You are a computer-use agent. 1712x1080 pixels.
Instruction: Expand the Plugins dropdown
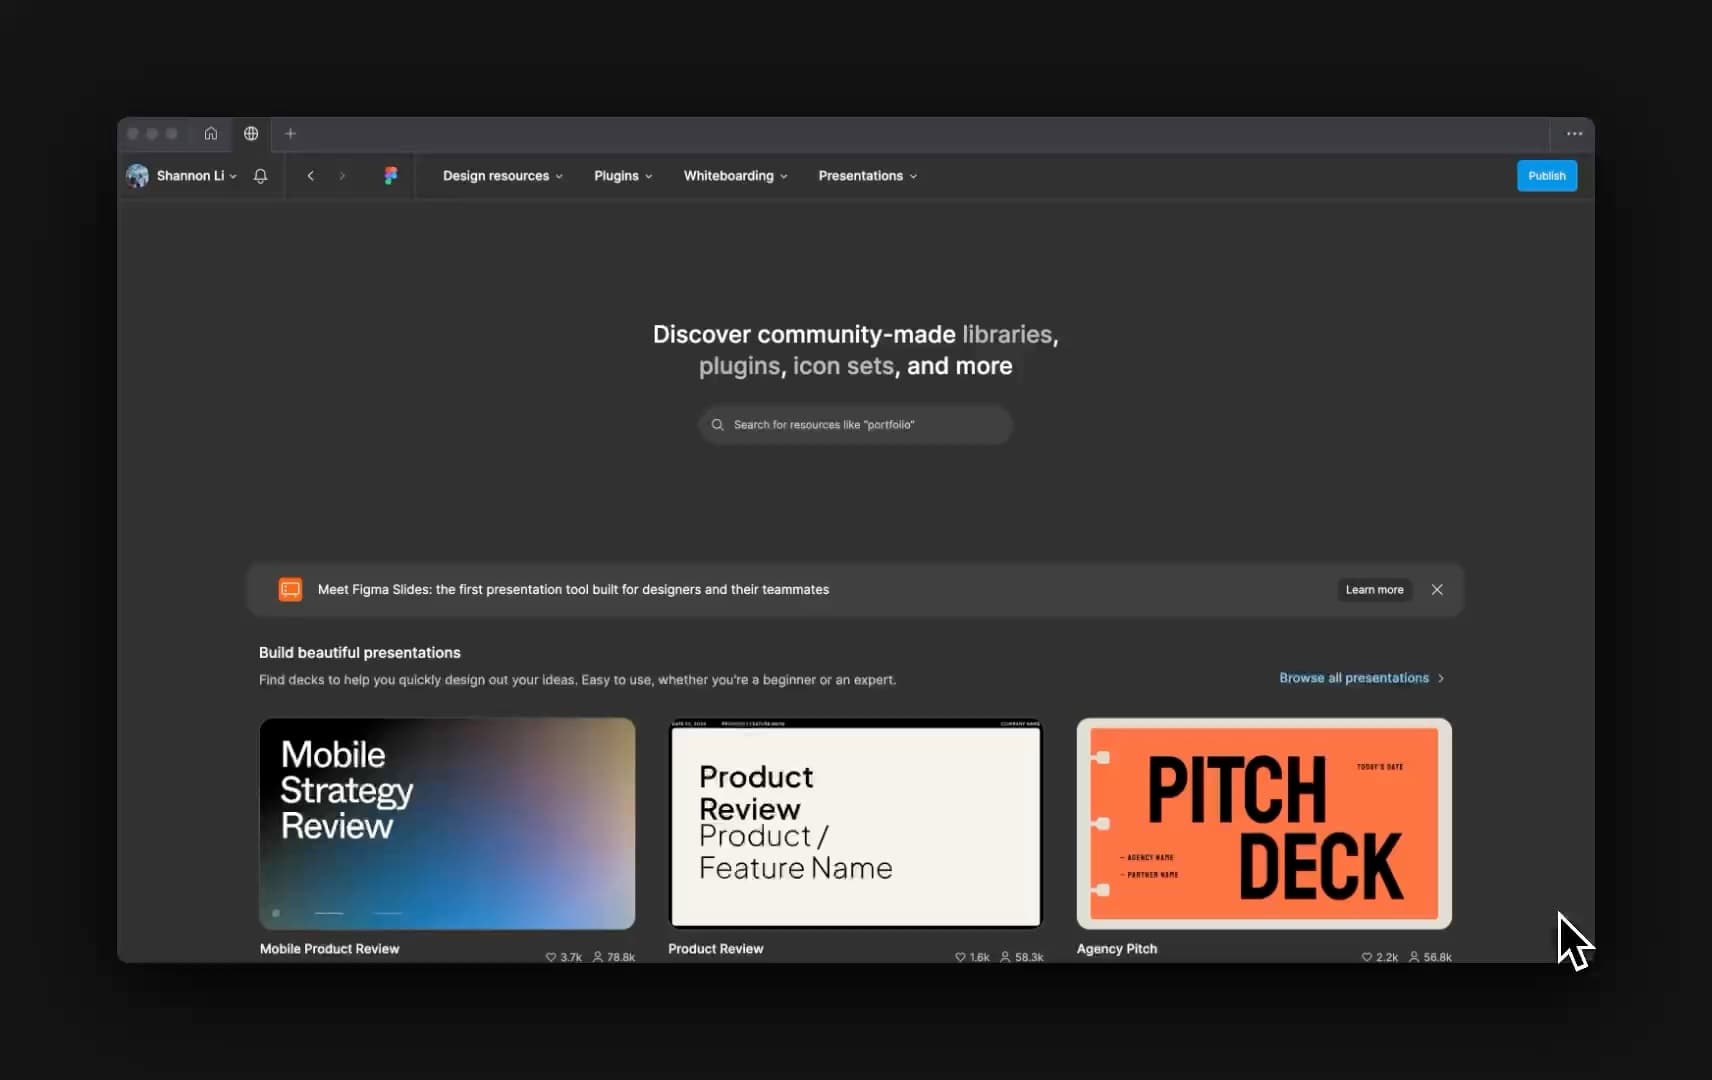click(622, 176)
